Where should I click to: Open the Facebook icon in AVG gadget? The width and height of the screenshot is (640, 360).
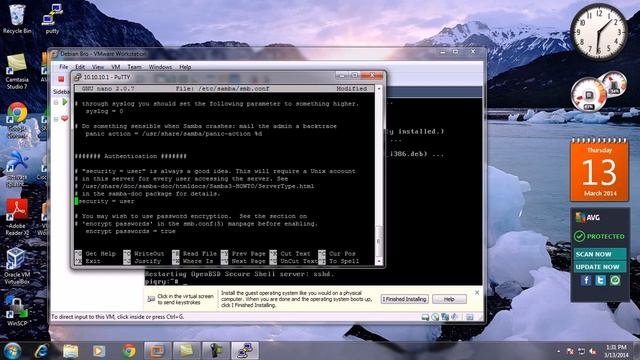coord(586,280)
